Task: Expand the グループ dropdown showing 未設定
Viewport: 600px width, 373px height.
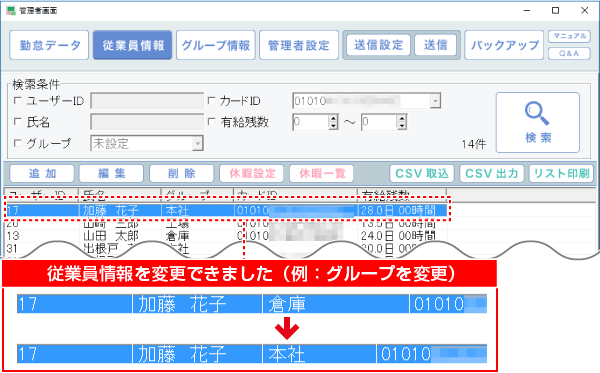Action: (x=197, y=143)
